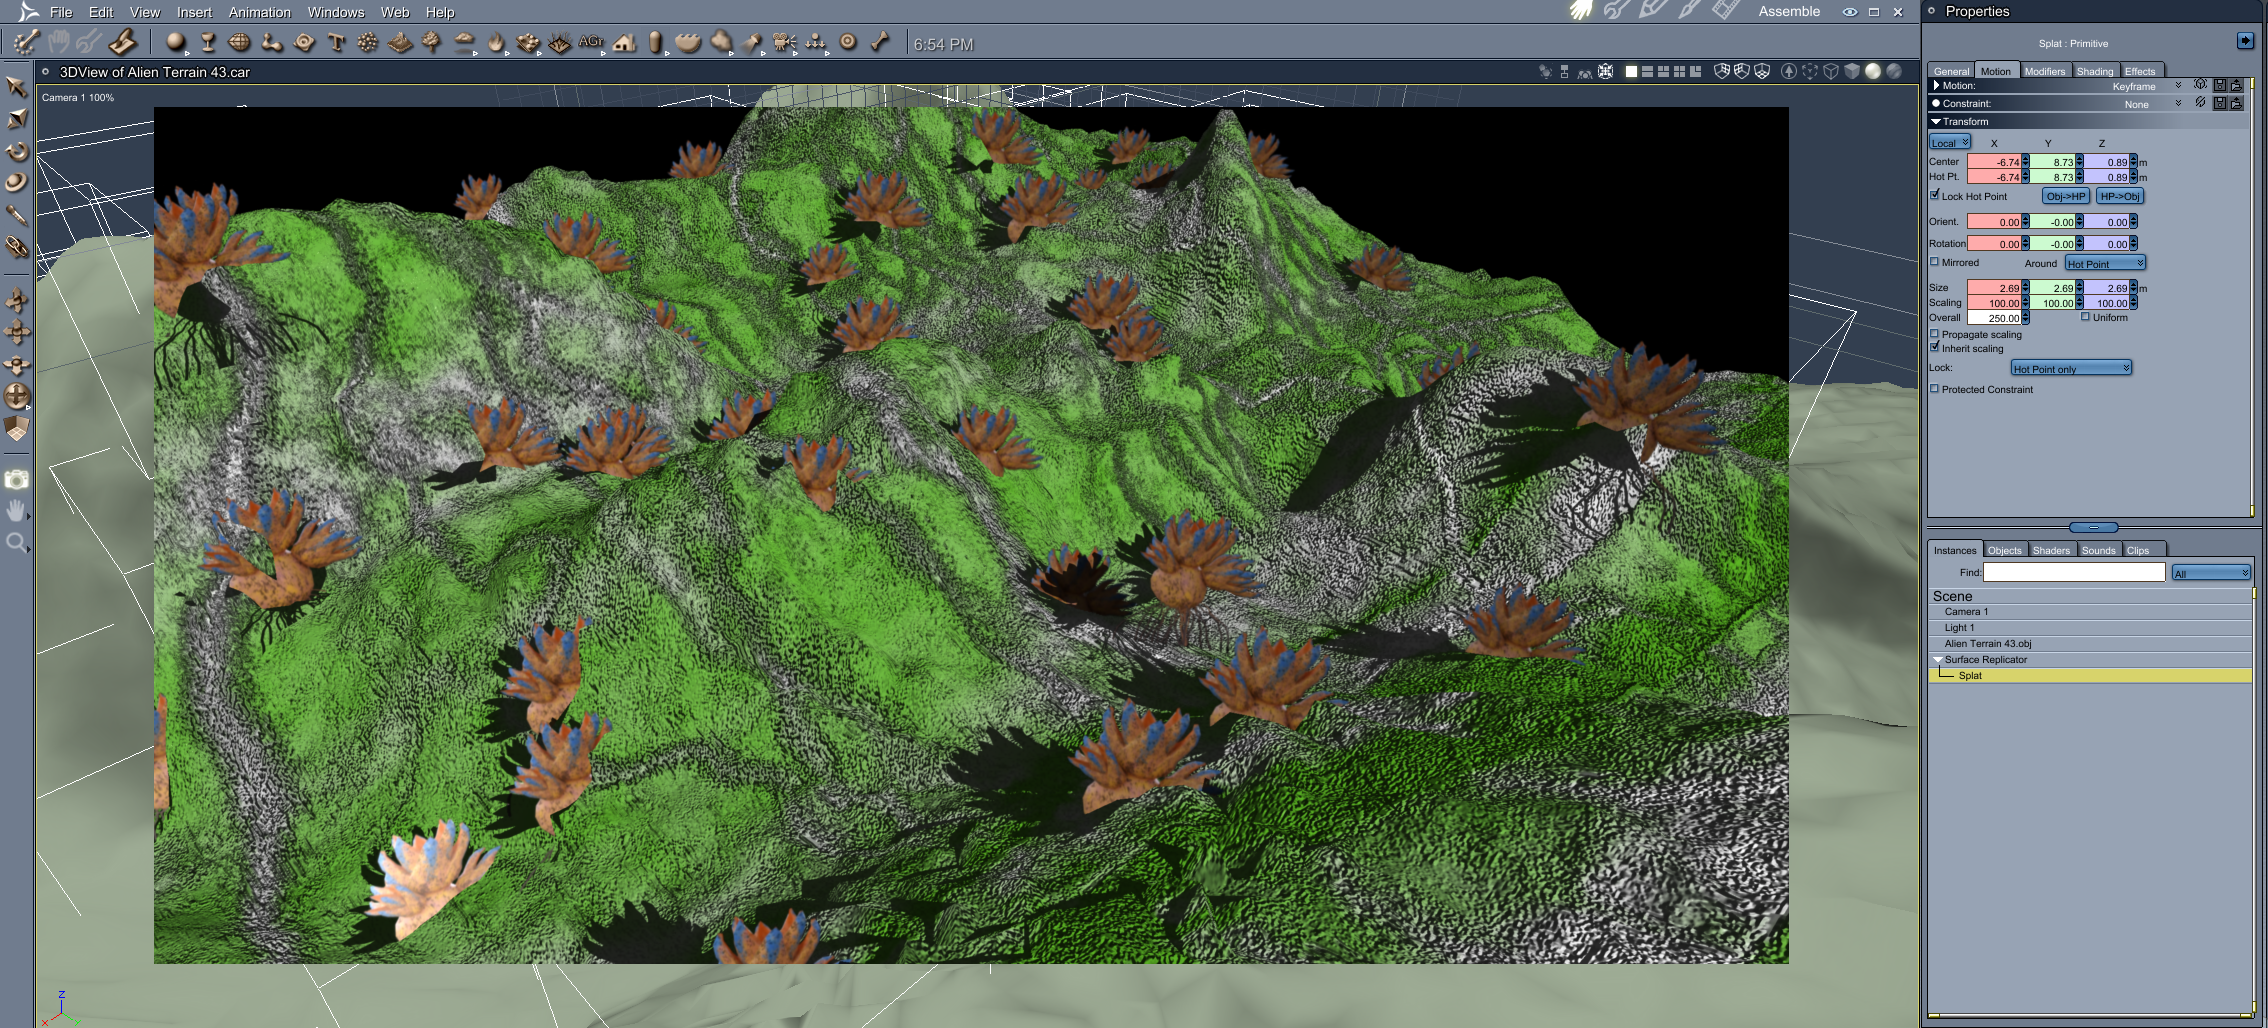Insert a Text object with T icon
This screenshot has height=1028, width=2268.
point(336,43)
